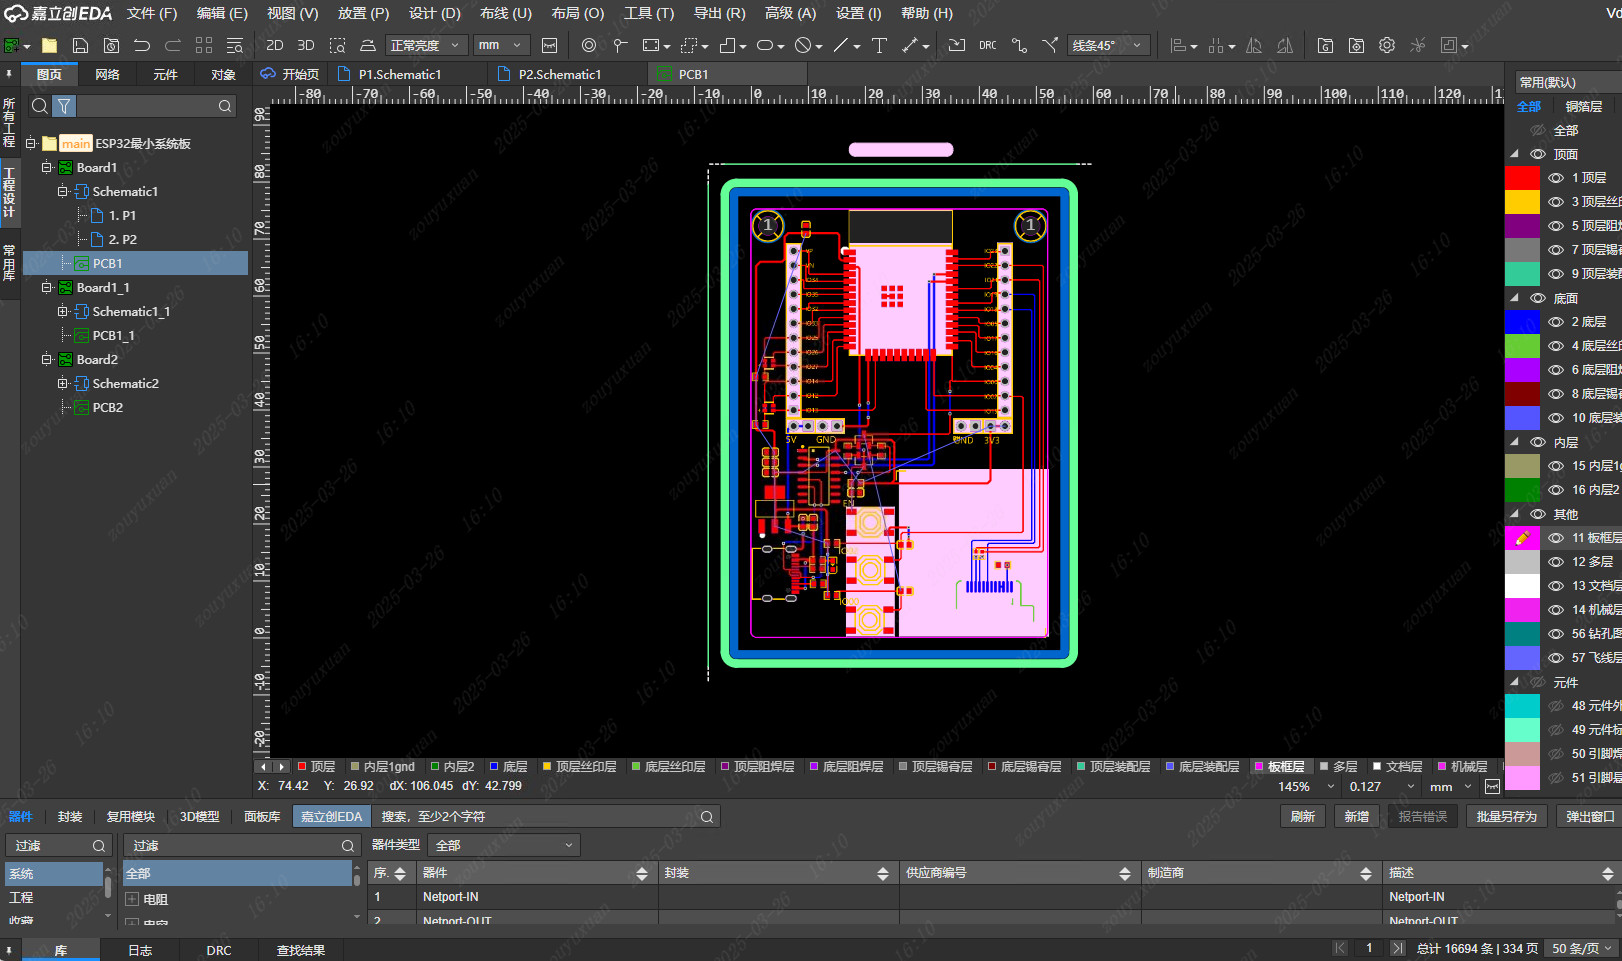Collapse the Board1 tree node

click(x=47, y=168)
